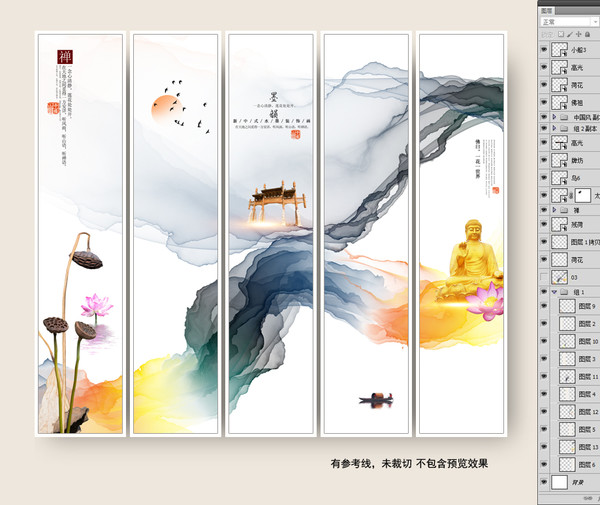Screen dimensions: 600x505
Task: Click mask link icon on 鸟6's lower neighbor layer
Action: click(x=571, y=195)
